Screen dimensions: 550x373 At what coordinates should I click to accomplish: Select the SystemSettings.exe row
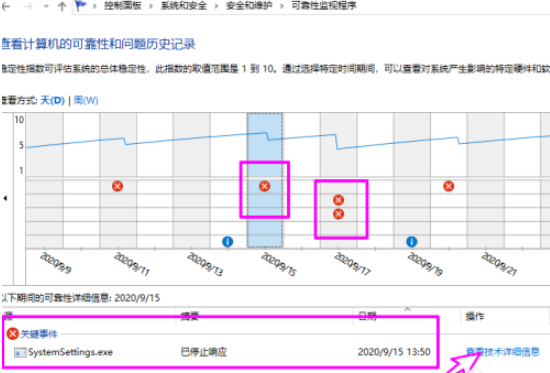pos(275,352)
